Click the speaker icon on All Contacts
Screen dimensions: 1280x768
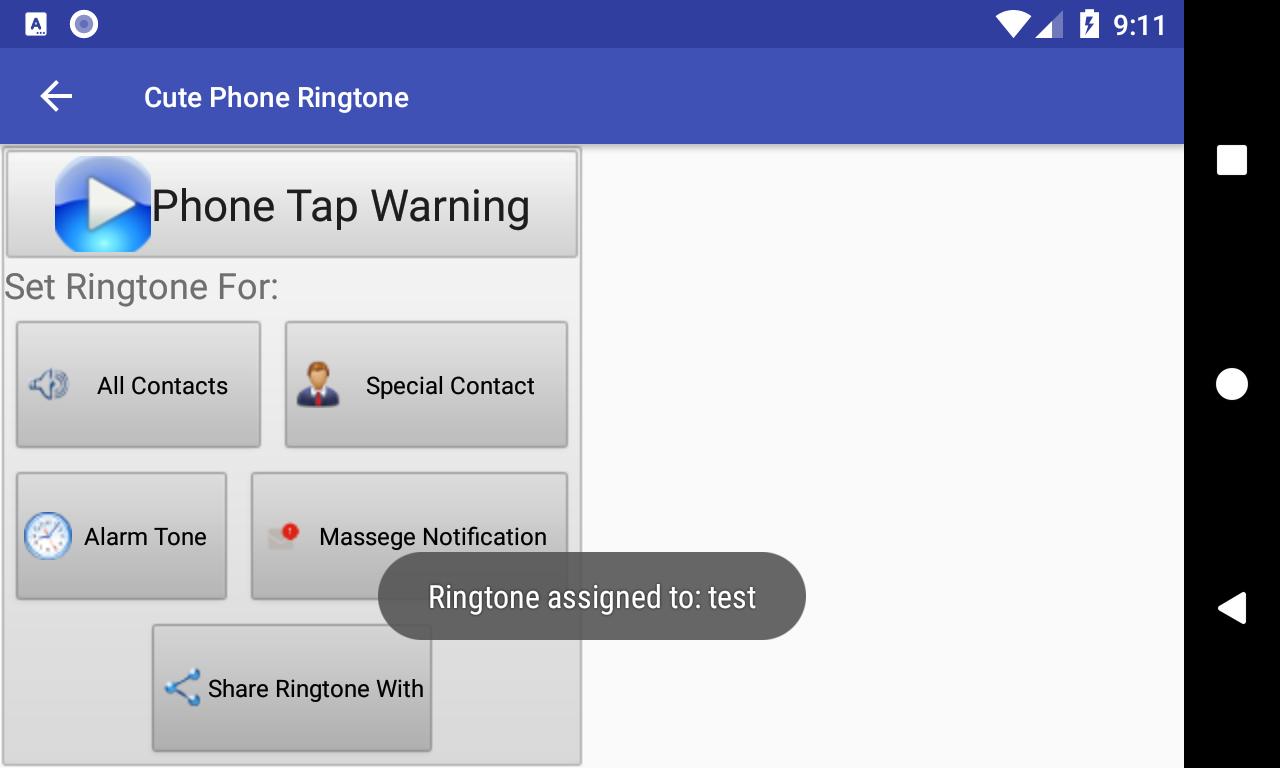[x=49, y=384]
